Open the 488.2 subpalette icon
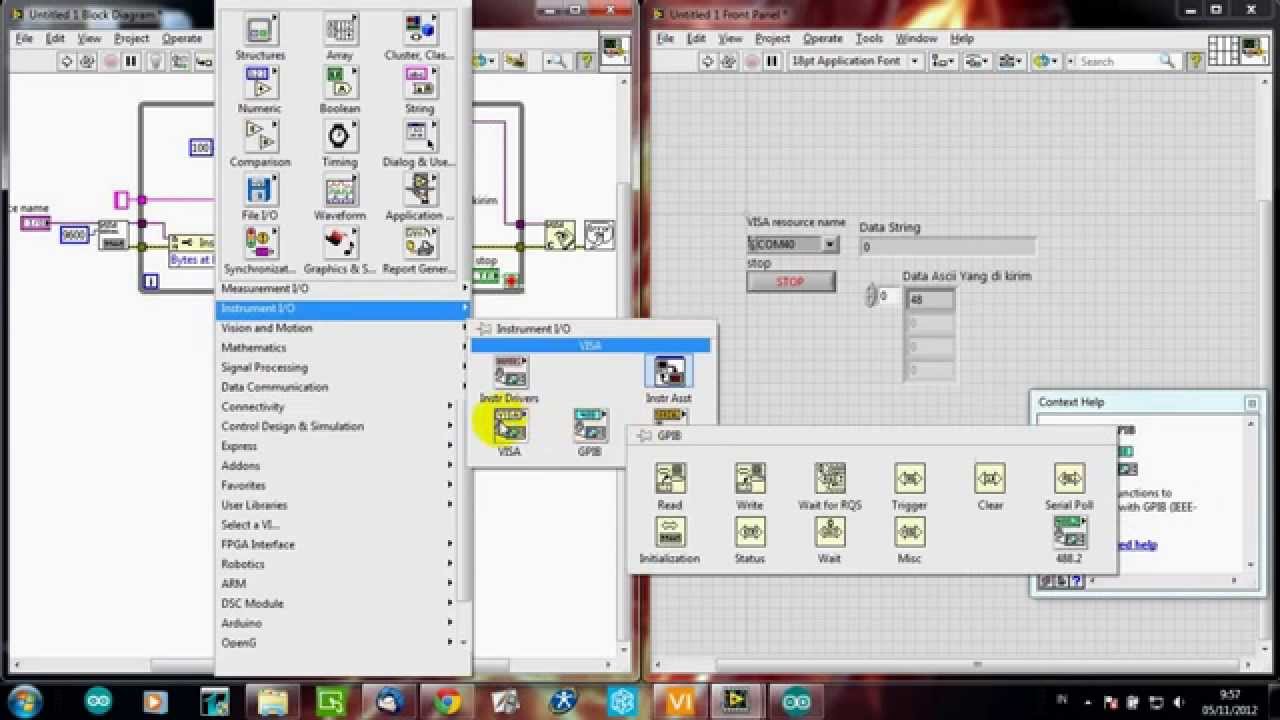1280x720 pixels. [1070, 531]
